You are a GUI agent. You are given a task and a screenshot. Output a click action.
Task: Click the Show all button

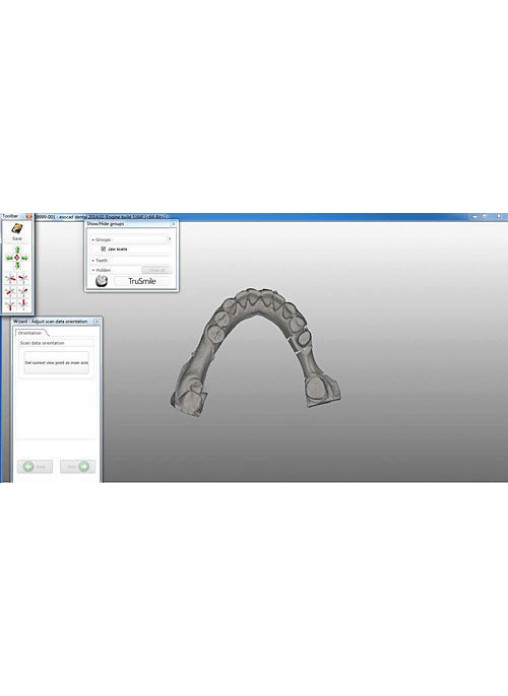pos(157,270)
